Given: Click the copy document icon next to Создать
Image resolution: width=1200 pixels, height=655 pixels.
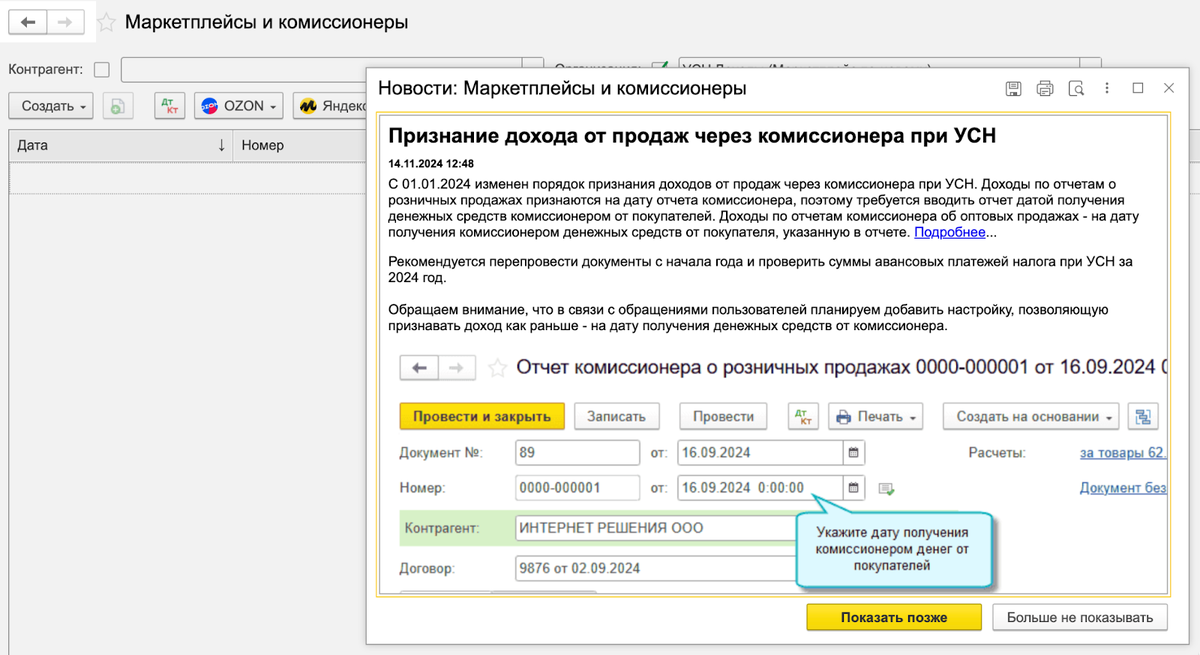Looking at the screenshot, I should click(118, 106).
